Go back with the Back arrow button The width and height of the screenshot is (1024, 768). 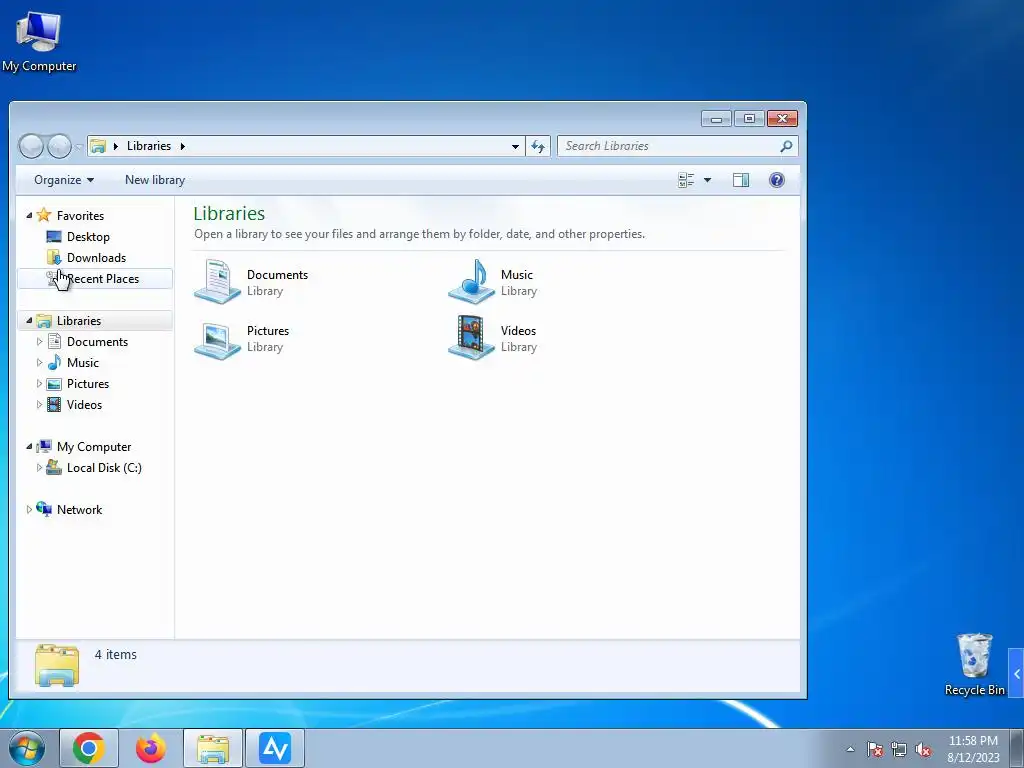31,146
